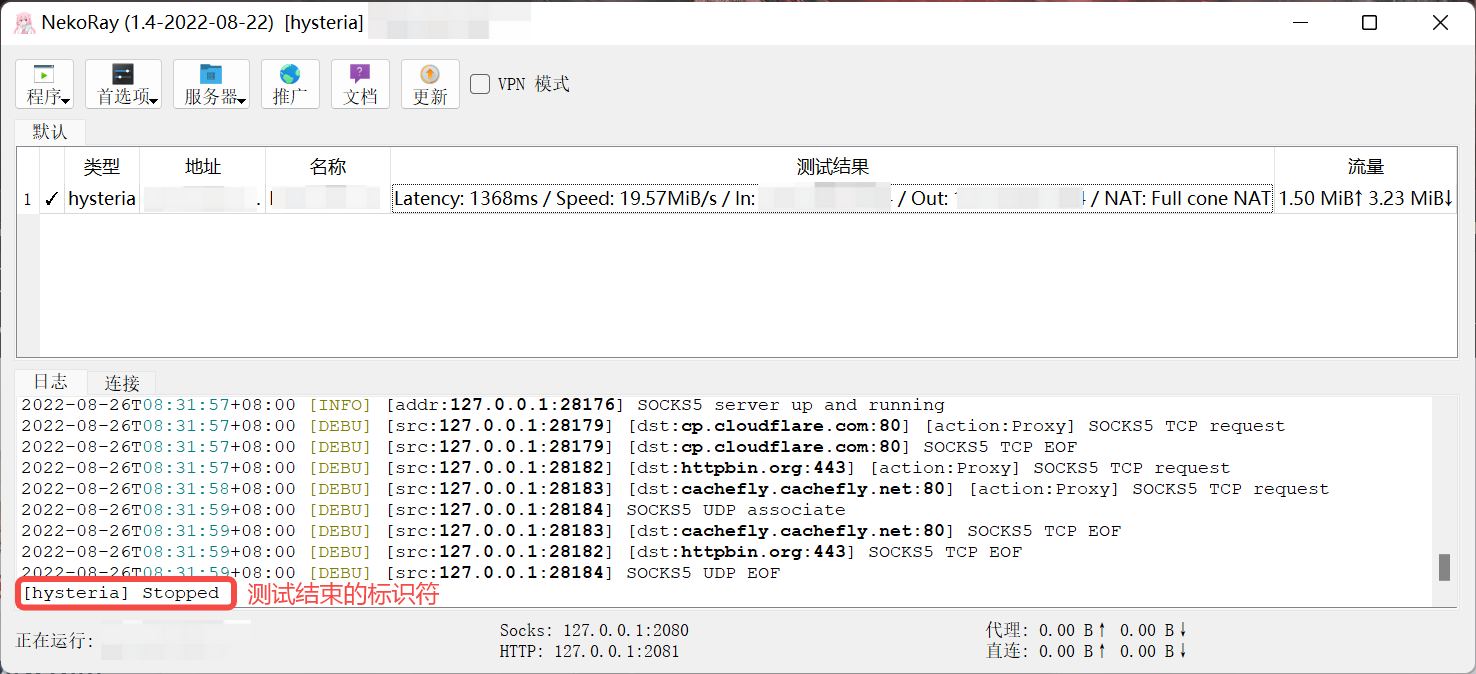Click the log panel vertical scrollbar handle
This screenshot has width=1476, height=674.
[x=1444, y=567]
